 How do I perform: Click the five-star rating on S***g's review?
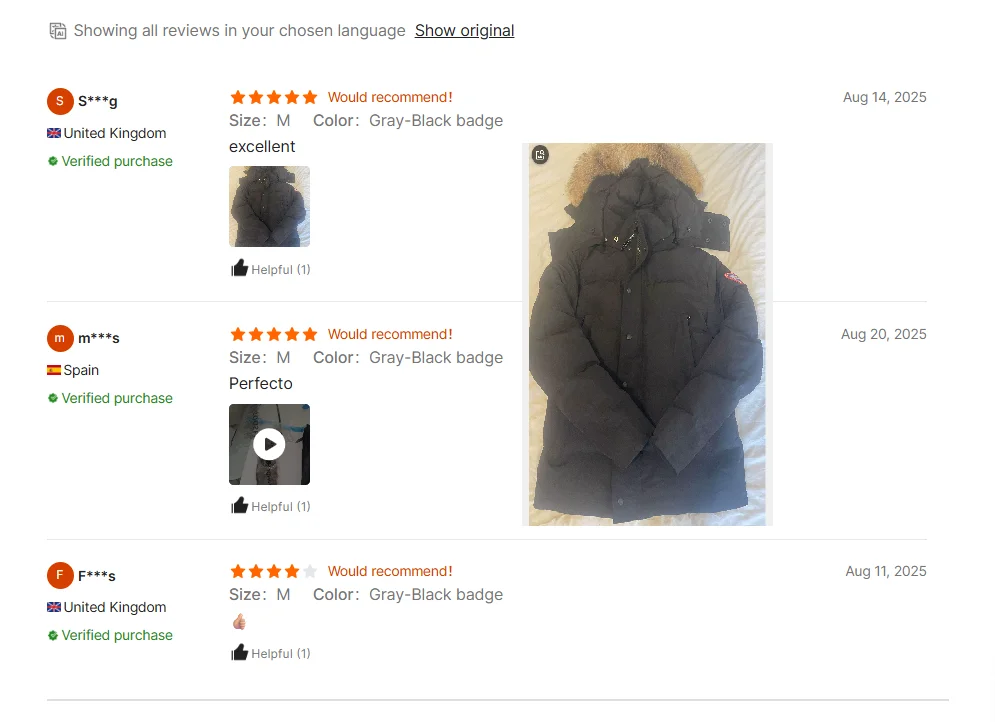(273, 97)
